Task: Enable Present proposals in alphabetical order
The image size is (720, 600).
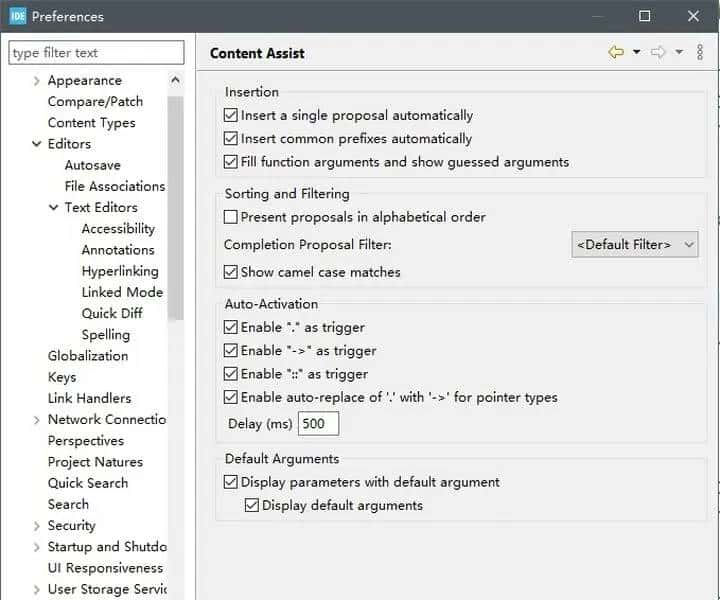Action: click(x=231, y=217)
